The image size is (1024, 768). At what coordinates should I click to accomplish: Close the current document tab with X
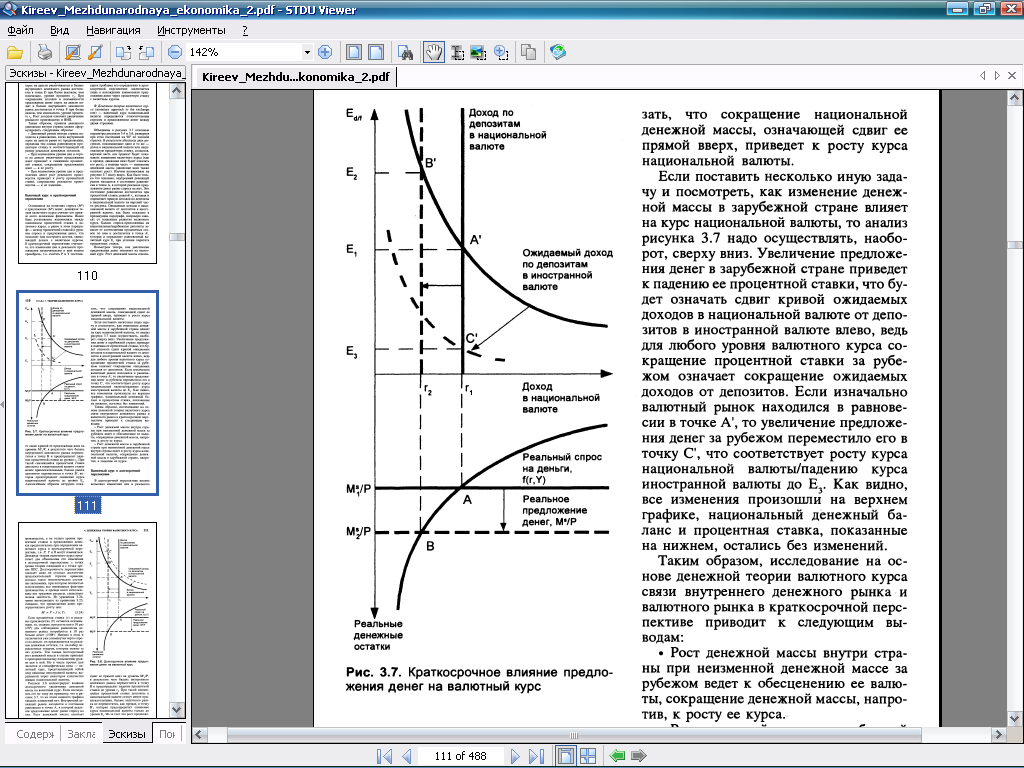(1012, 76)
